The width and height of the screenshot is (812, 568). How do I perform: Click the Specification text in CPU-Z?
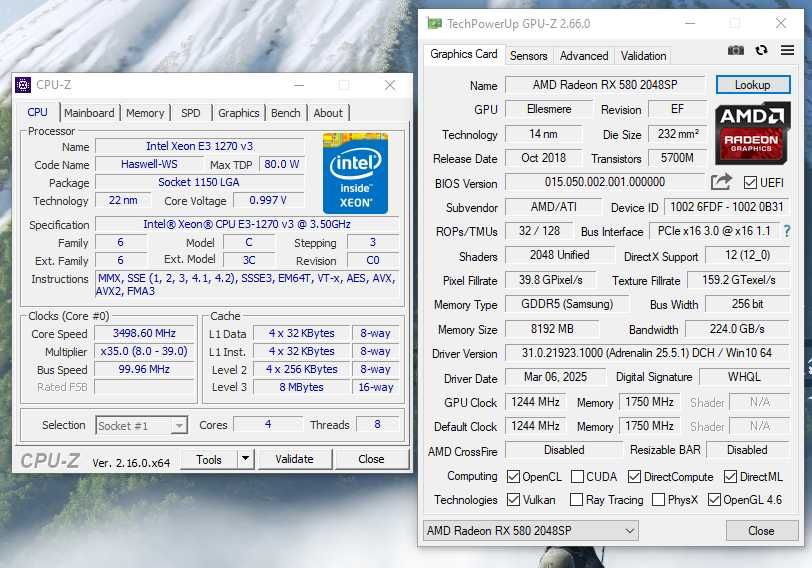point(247,224)
